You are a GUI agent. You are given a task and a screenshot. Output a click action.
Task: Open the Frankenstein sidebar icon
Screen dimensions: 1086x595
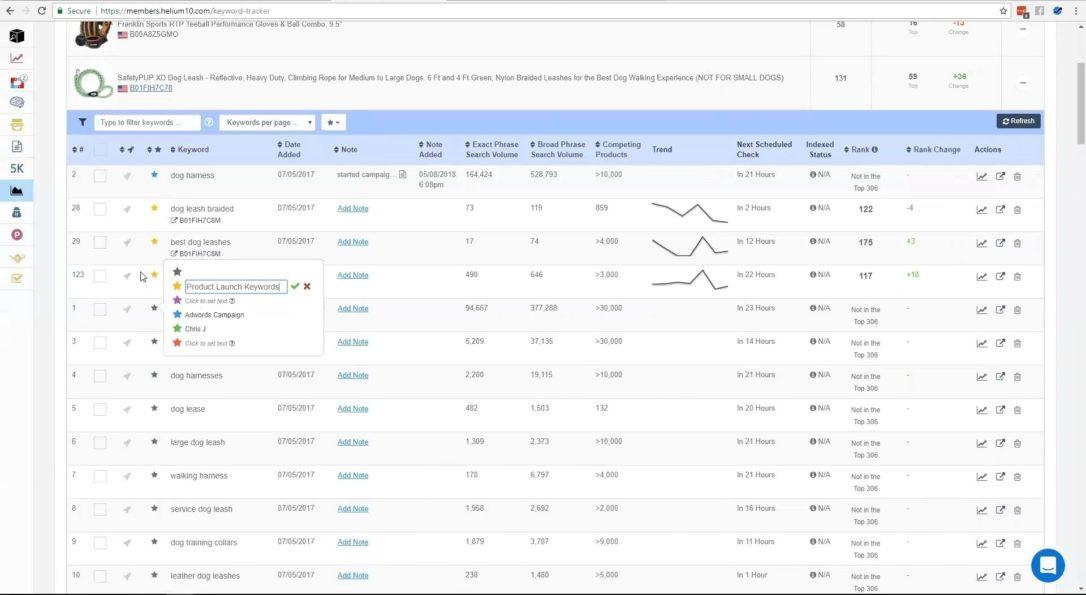[17, 125]
